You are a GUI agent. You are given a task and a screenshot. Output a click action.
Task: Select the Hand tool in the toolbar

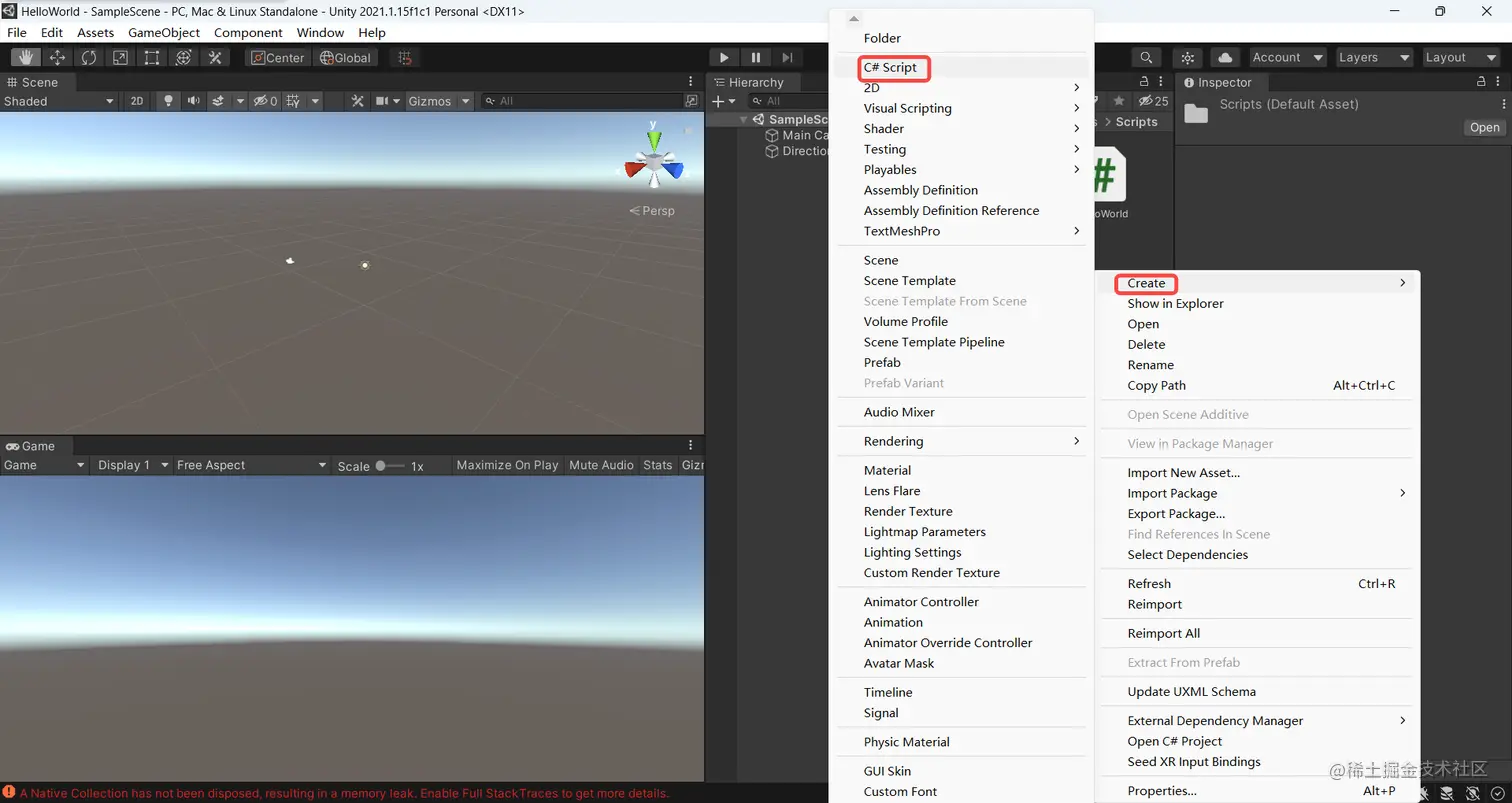26,58
